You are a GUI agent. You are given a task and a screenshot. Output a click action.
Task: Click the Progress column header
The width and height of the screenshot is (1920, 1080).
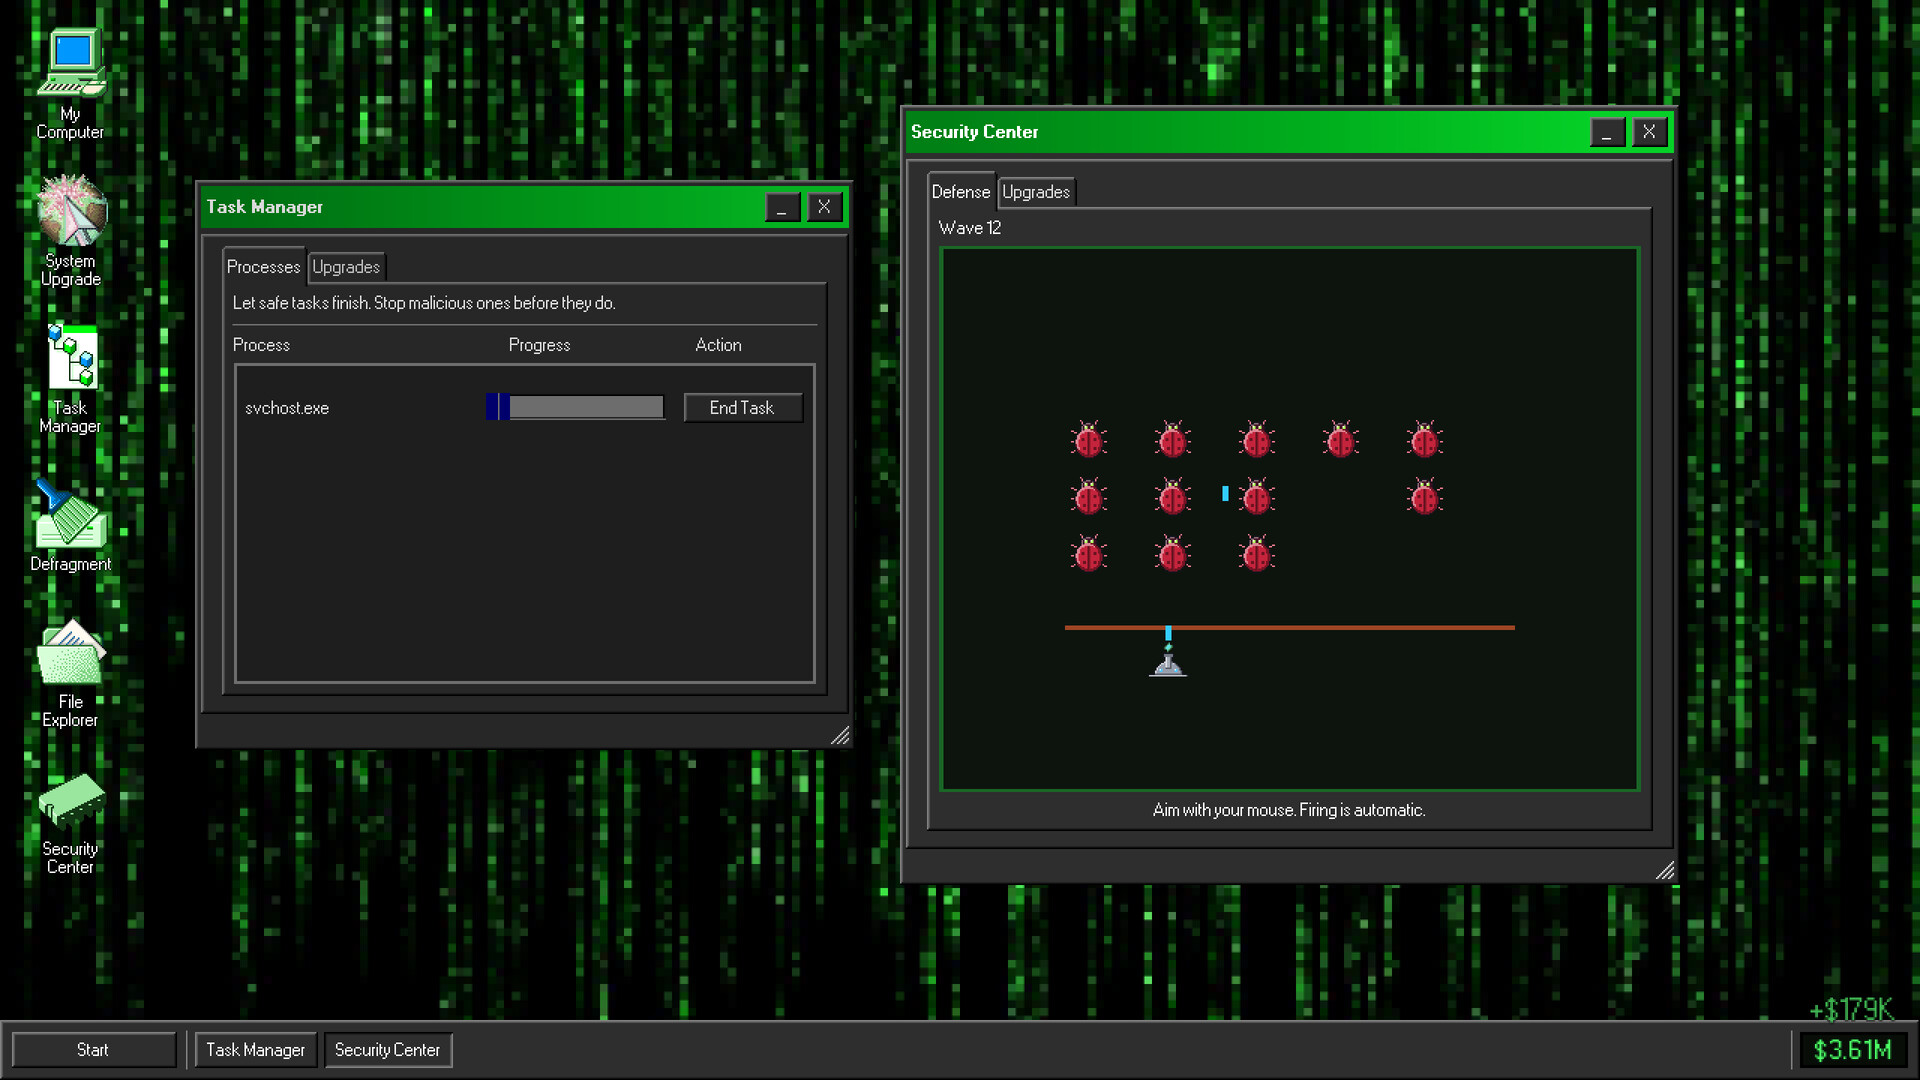pos(539,345)
